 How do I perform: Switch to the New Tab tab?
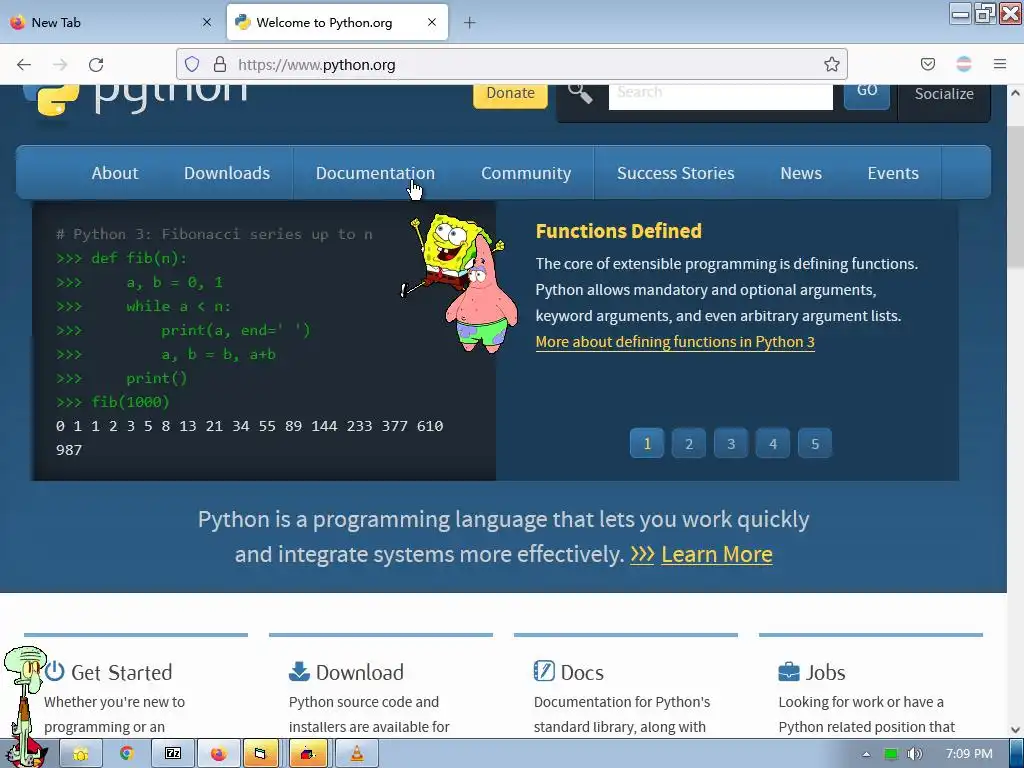click(111, 22)
